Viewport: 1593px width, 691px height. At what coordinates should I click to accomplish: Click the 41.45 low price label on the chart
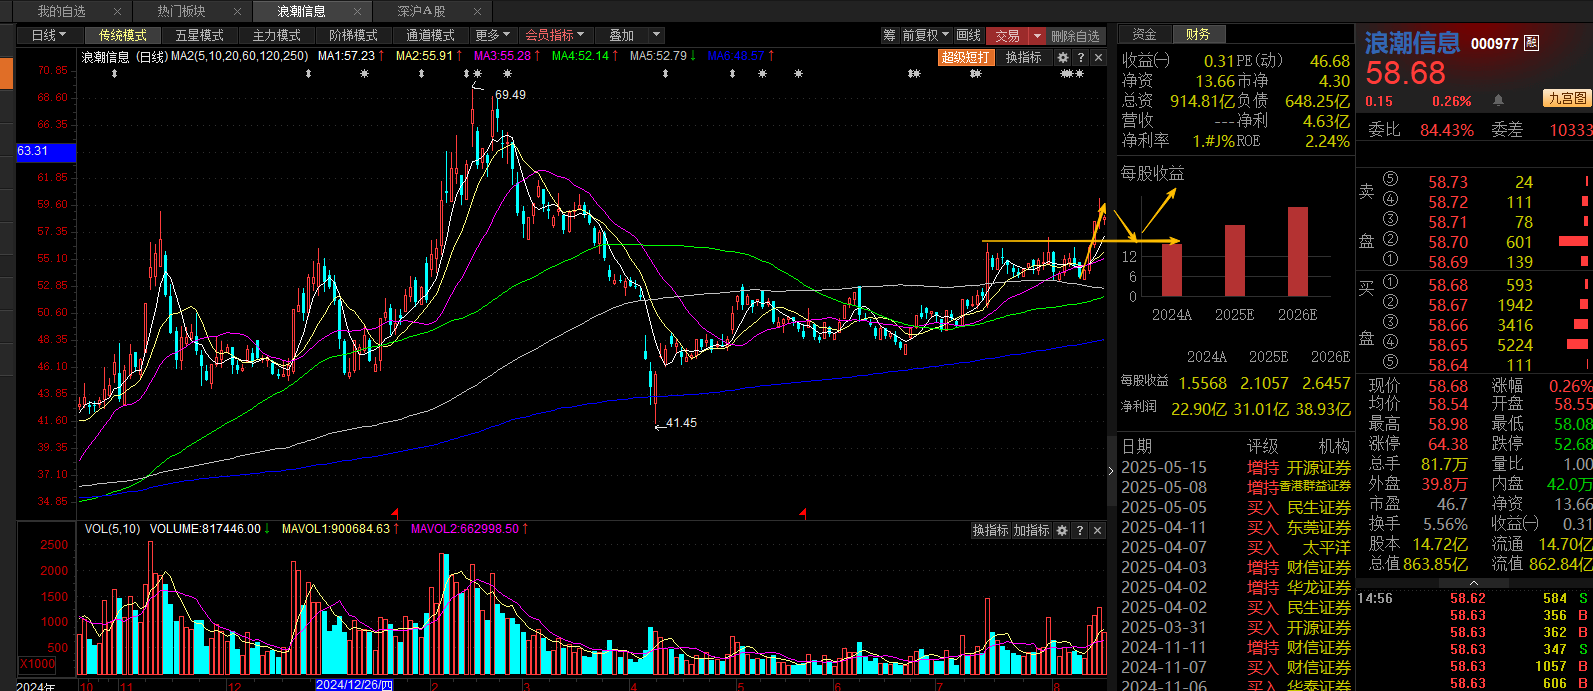pyautogui.click(x=681, y=423)
